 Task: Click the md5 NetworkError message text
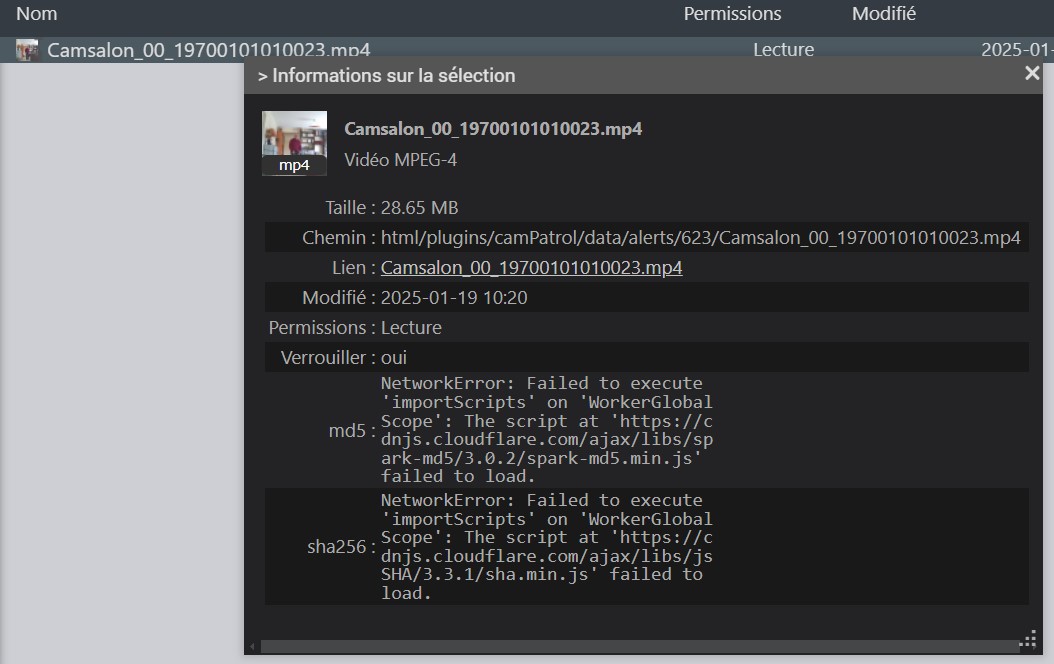coord(546,430)
